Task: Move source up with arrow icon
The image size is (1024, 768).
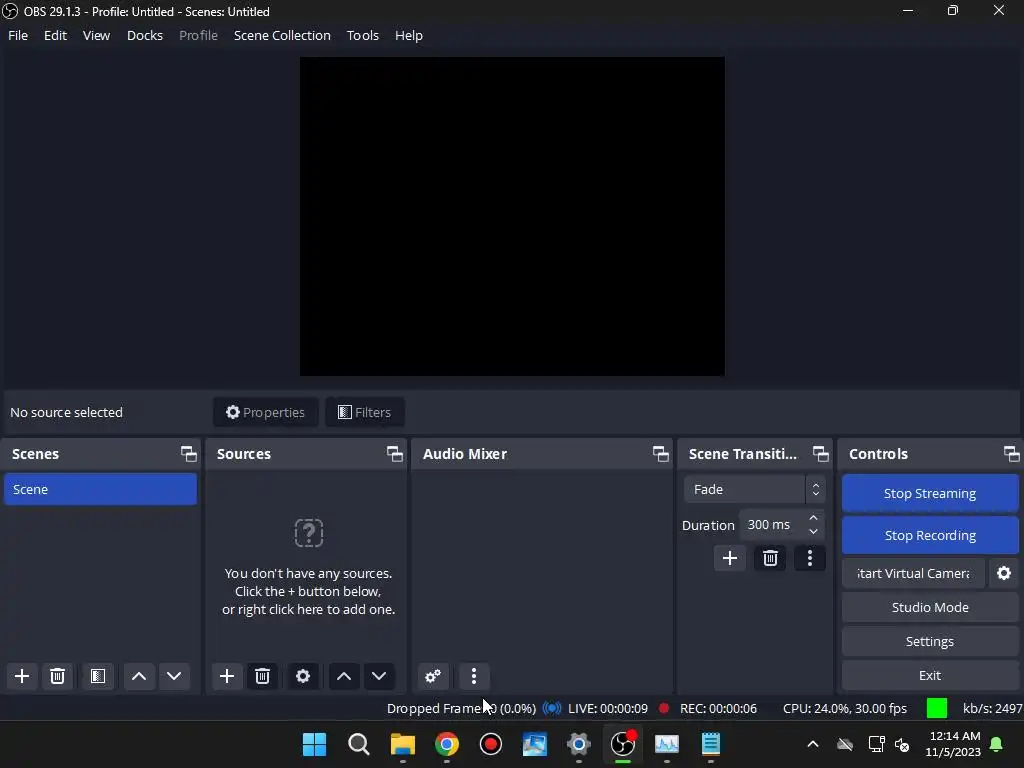Action: tap(344, 676)
